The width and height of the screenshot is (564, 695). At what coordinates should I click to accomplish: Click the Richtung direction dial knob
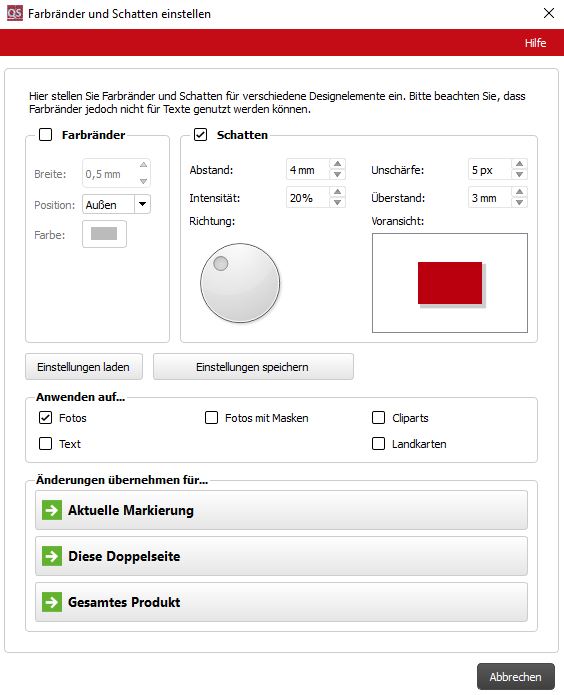pos(221,263)
